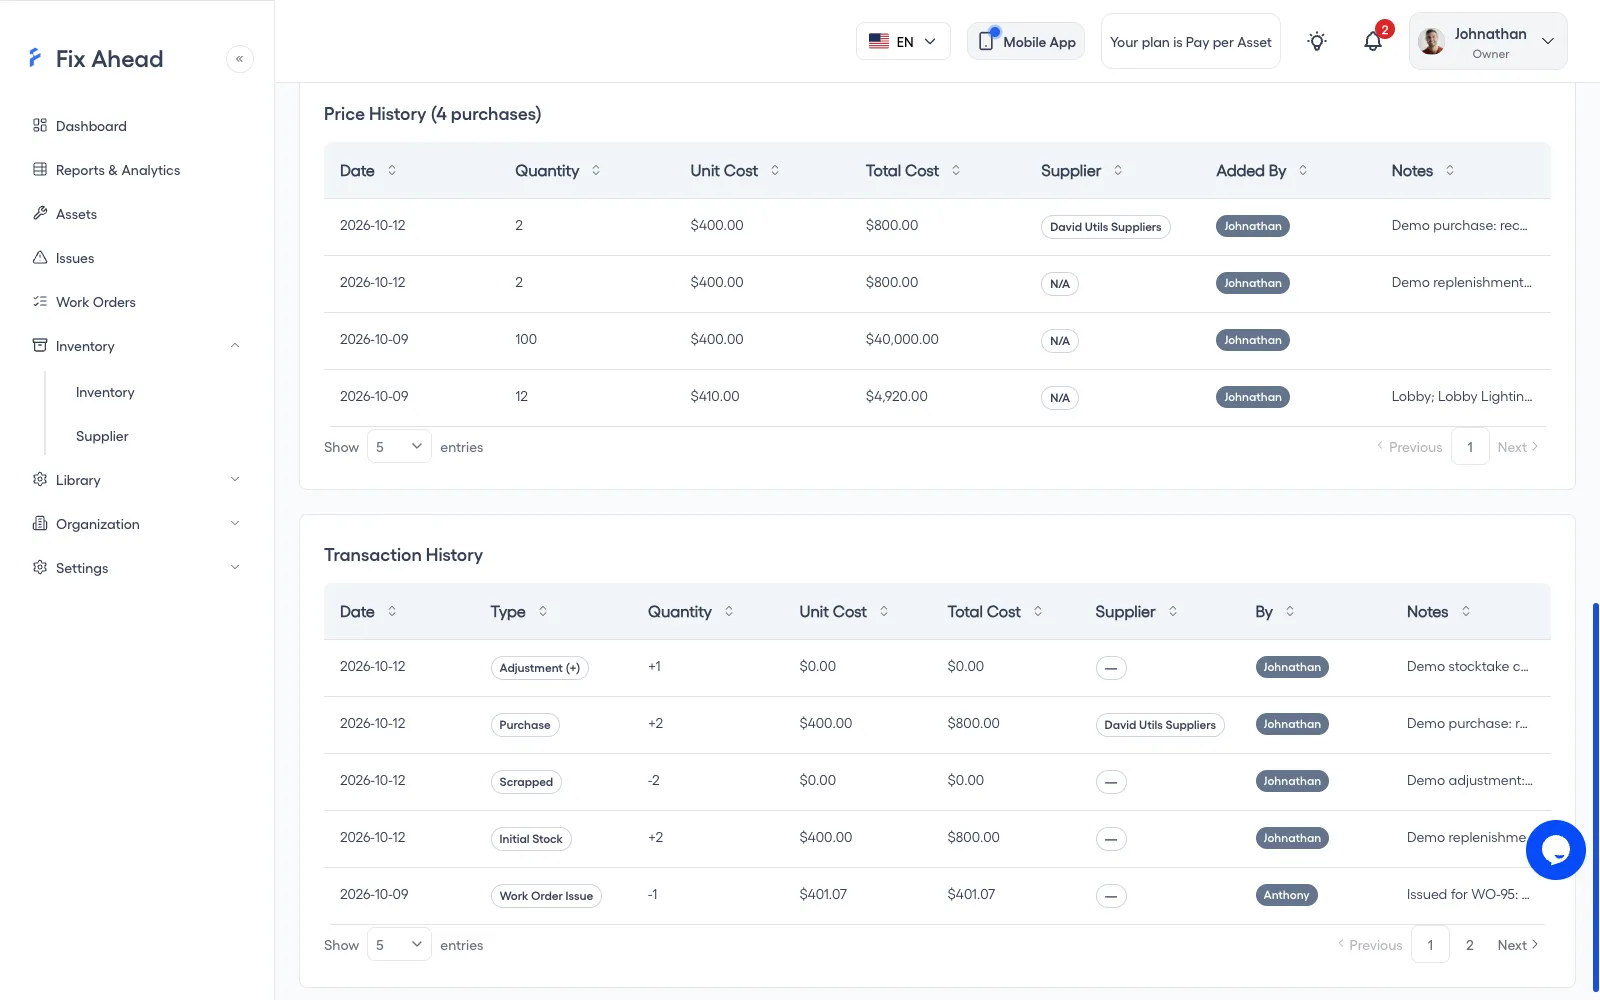This screenshot has height=1000, width=1600.
Task: Open the Johnathan Owner profile menu
Action: tap(1488, 41)
